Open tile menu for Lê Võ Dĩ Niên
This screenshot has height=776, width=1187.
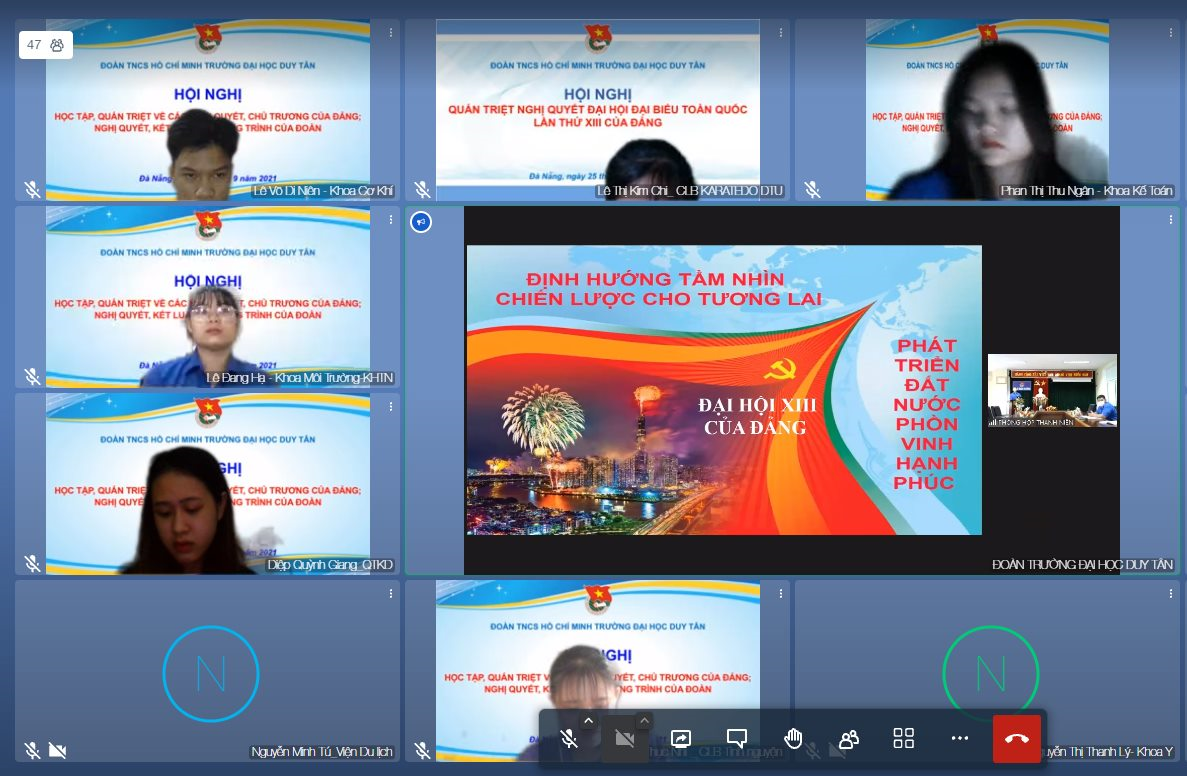click(x=391, y=33)
